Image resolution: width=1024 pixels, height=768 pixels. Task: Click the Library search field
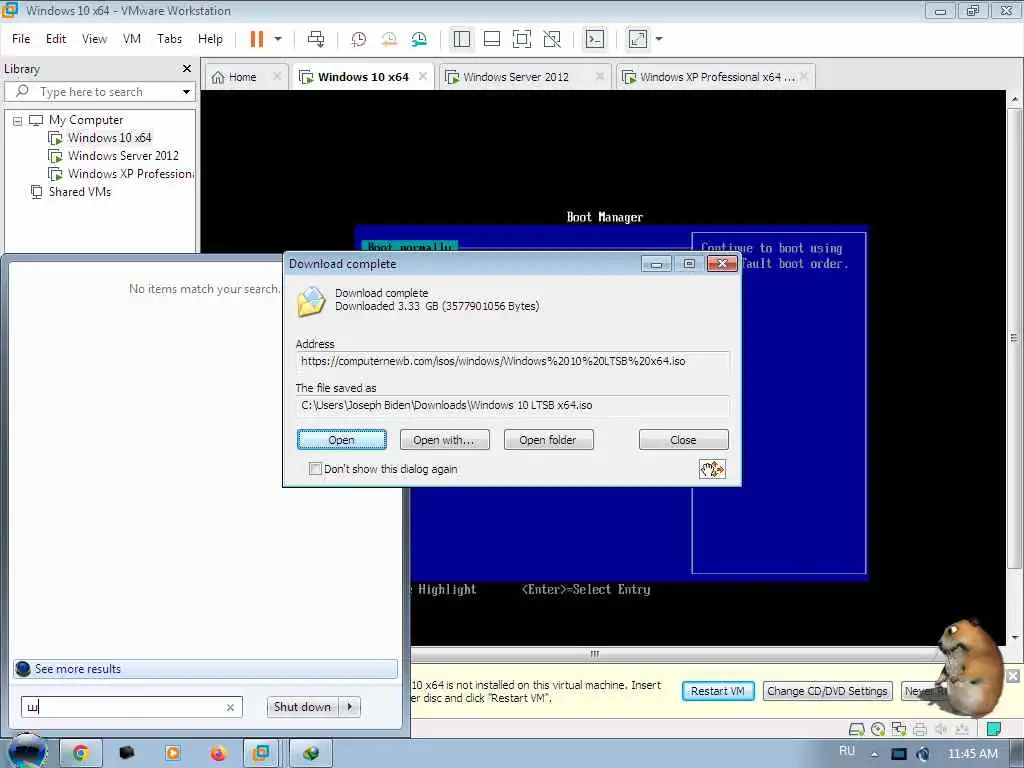pyautogui.click(x=98, y=92)
